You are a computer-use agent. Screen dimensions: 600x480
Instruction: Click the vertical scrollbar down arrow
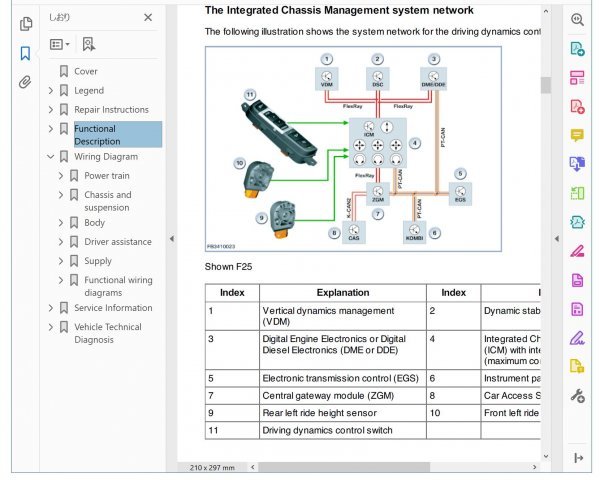pos(546,456)
